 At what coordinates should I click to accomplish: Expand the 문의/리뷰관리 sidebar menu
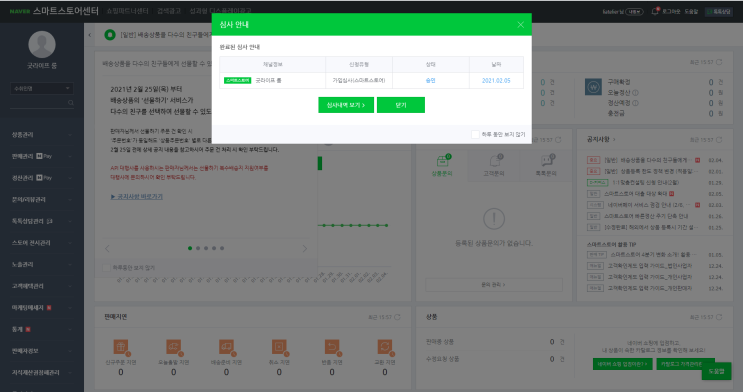click(x=42, y=200)
